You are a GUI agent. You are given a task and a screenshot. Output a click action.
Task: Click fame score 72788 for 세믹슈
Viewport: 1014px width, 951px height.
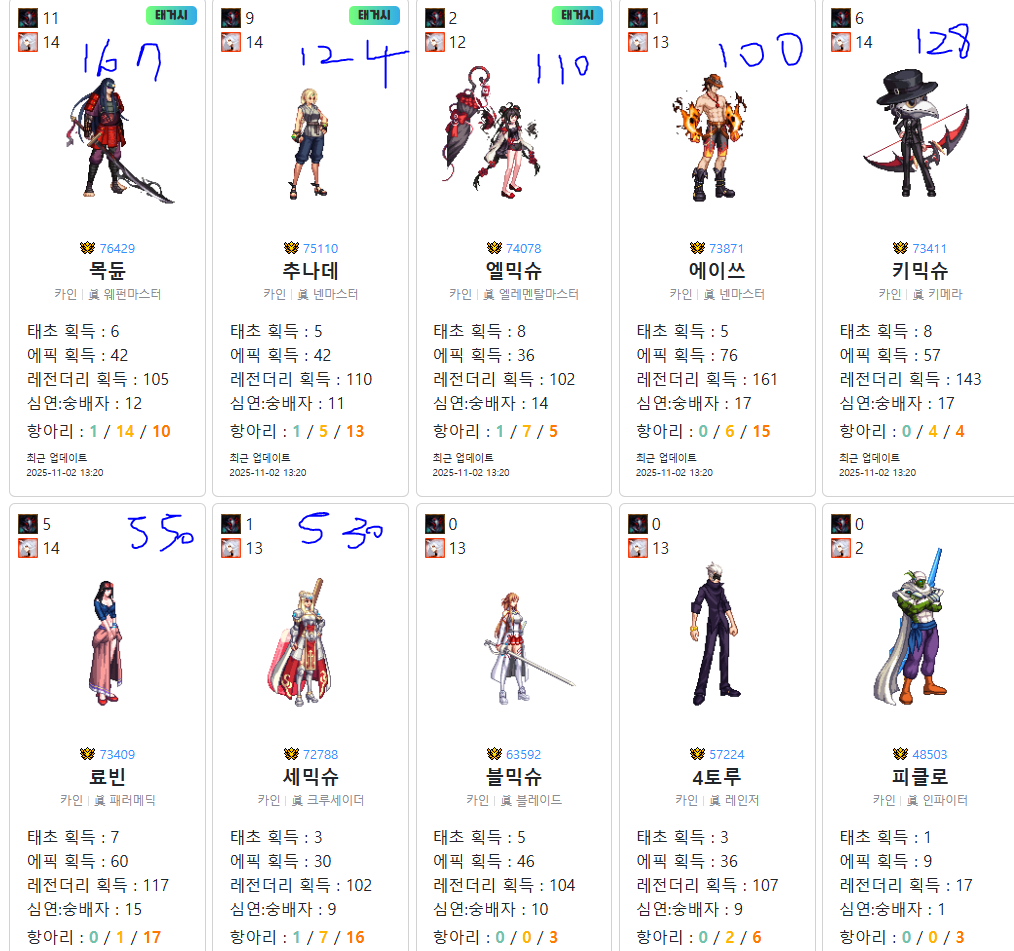pos(320,754)
